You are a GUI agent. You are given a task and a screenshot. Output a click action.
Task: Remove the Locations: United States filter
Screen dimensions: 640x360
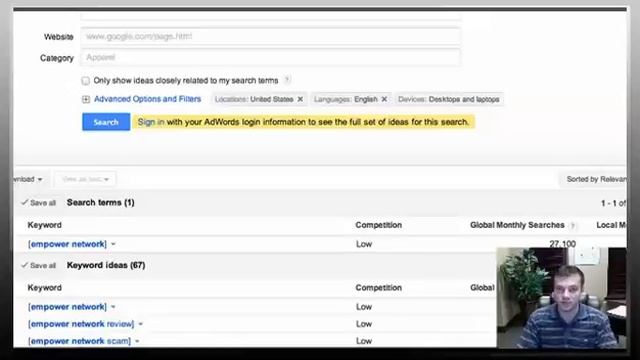[x=300, y=99]
